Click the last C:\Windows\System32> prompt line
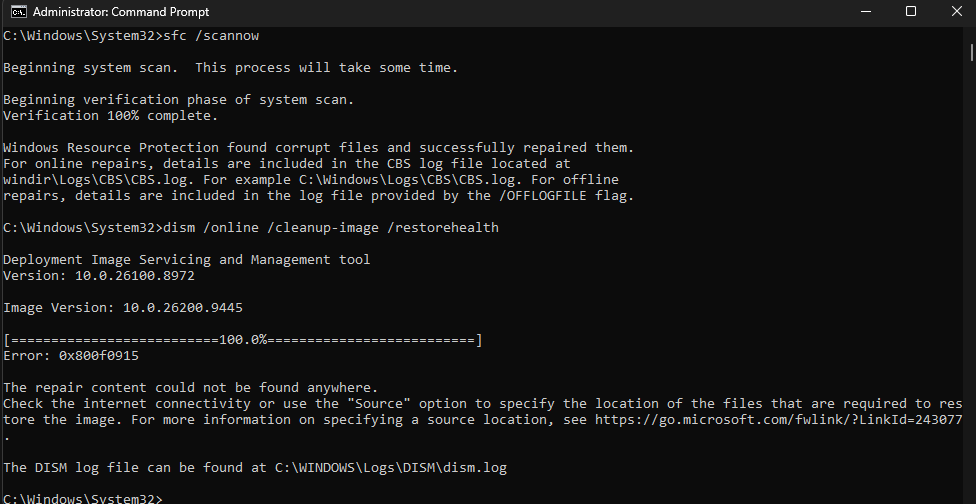 [x=83, y=498]
